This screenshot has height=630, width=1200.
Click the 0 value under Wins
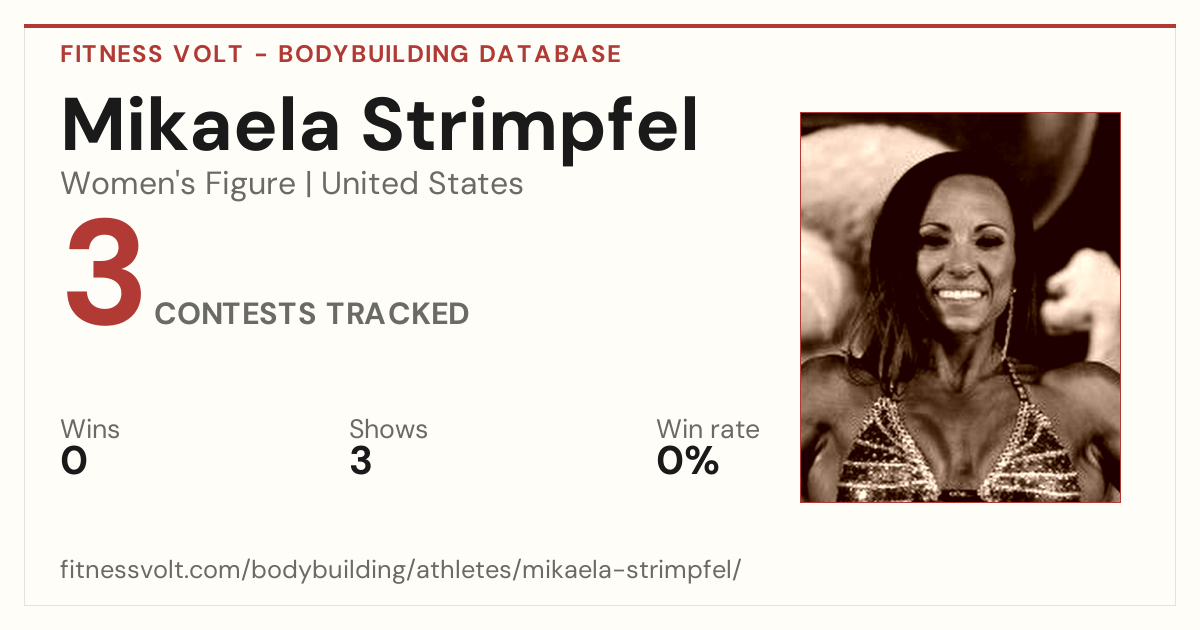(74, 461)
